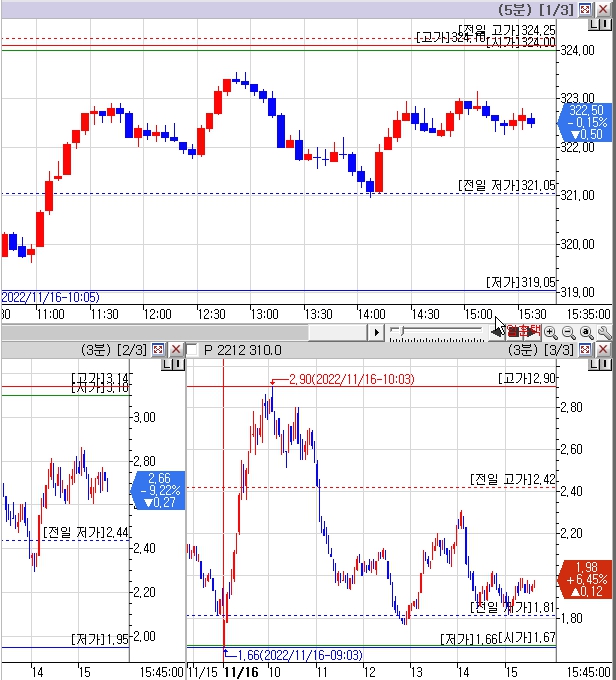
Task: Click the (5분) [1/3] pane title
Action: pos(536,10)
